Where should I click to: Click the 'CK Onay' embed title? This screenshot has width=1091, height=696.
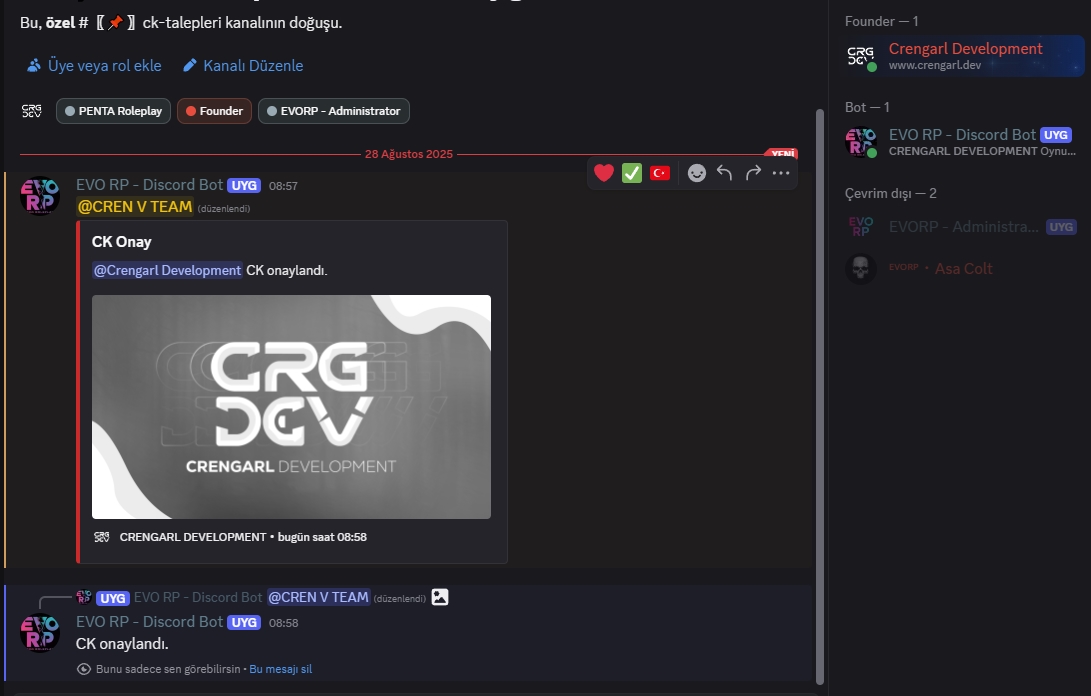[x=122, y=242]
